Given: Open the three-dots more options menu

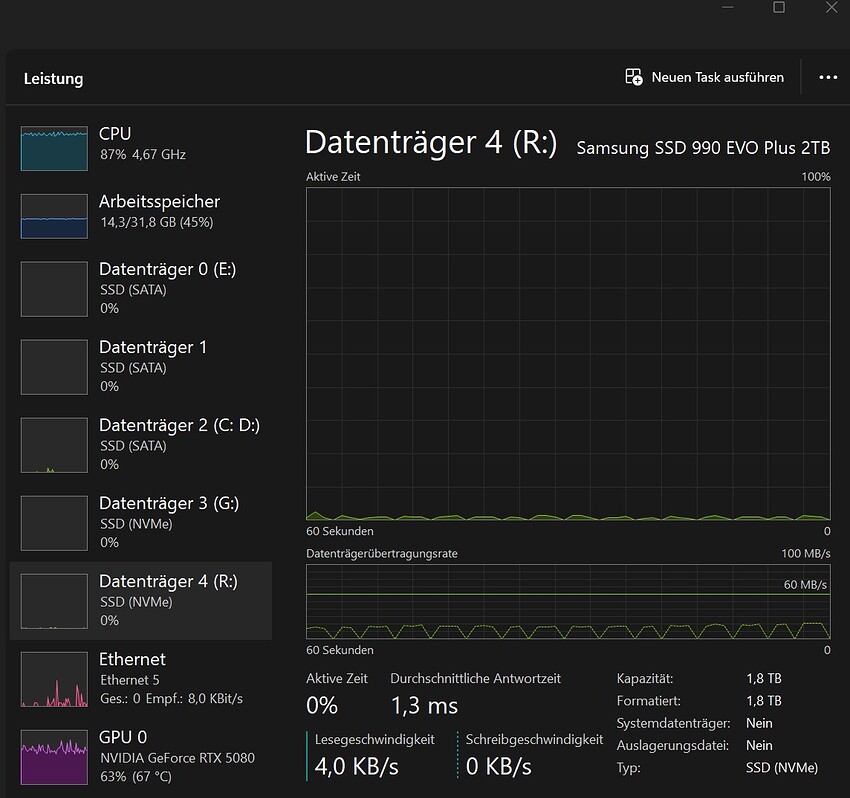Looking at the screenshot, I should (828, 77).
